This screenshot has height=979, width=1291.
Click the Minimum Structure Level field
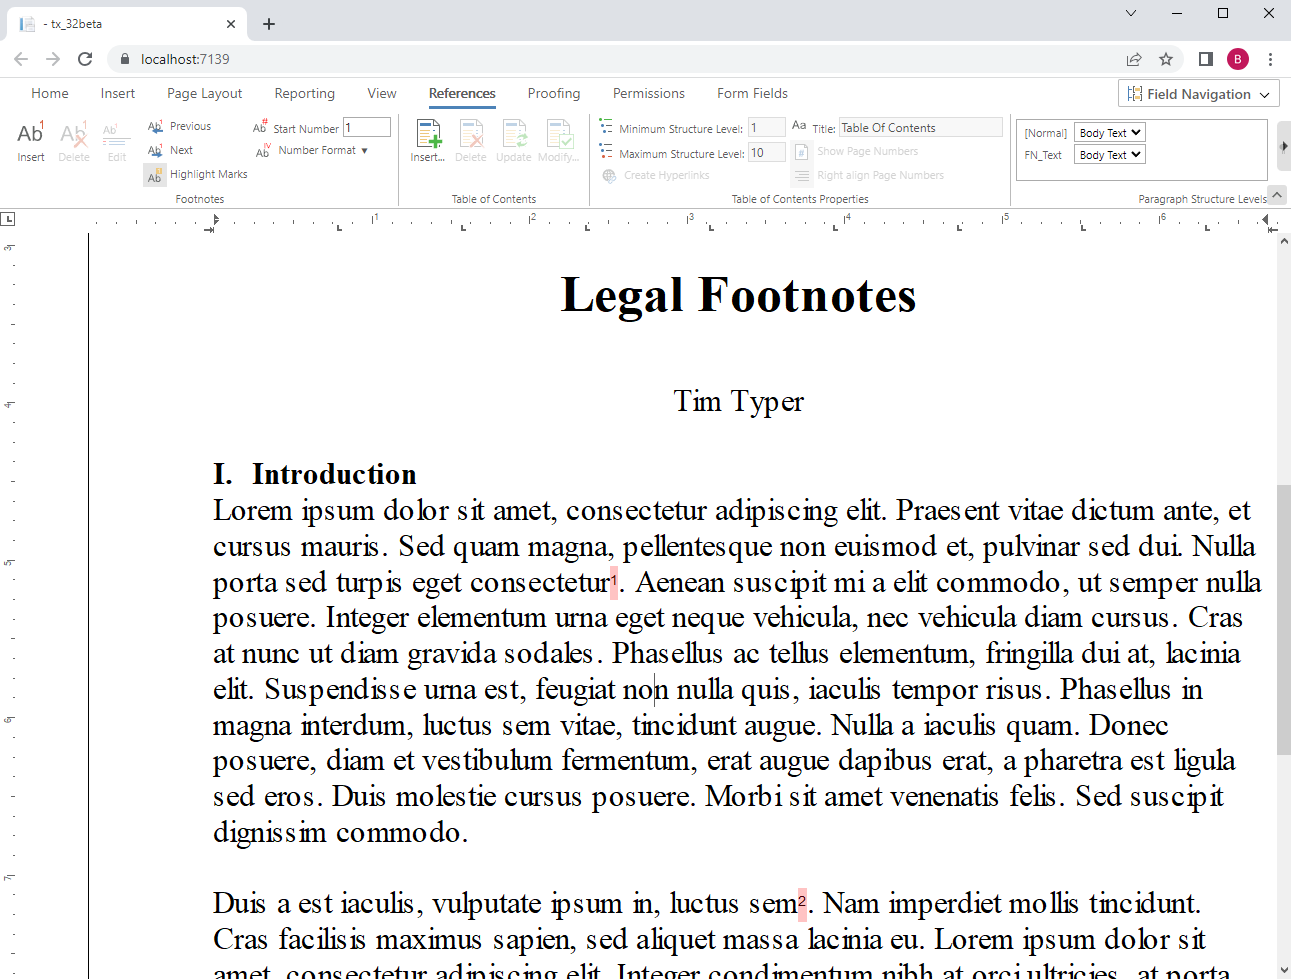767,127
